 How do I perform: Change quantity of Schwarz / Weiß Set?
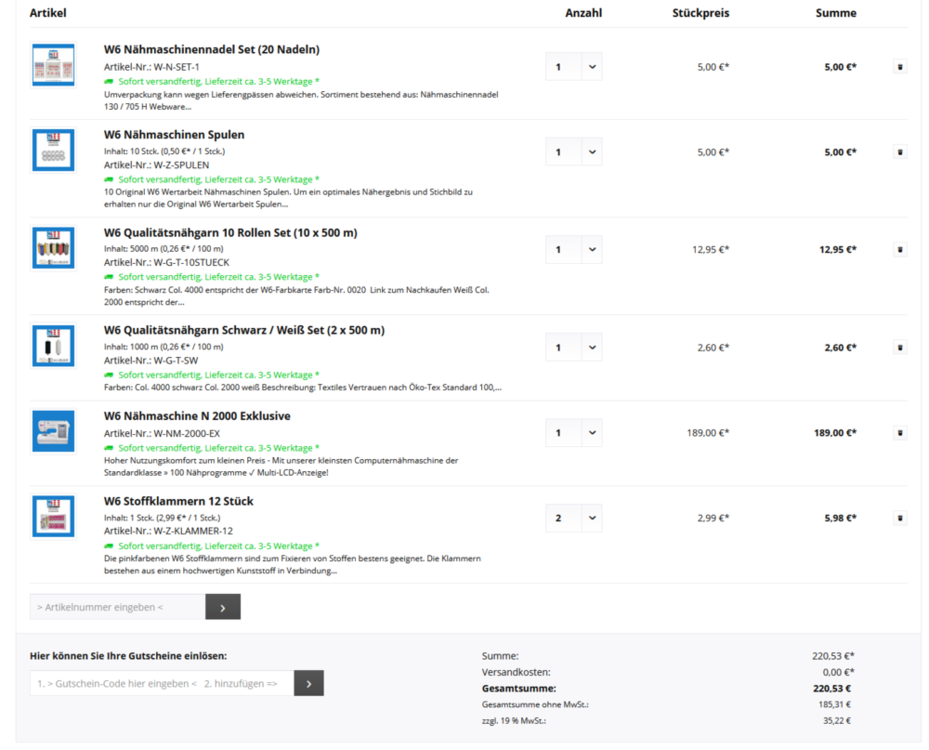(x=574, y=348)
